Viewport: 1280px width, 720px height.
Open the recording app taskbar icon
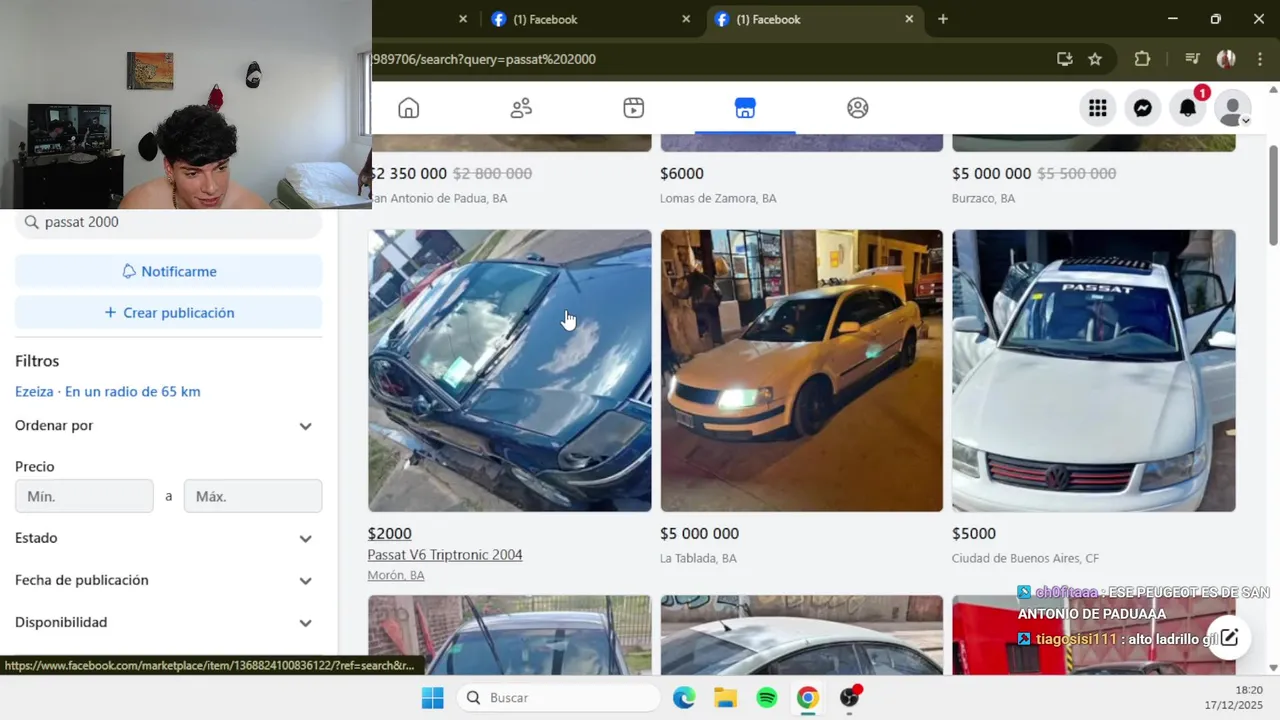tap(849, 697)
